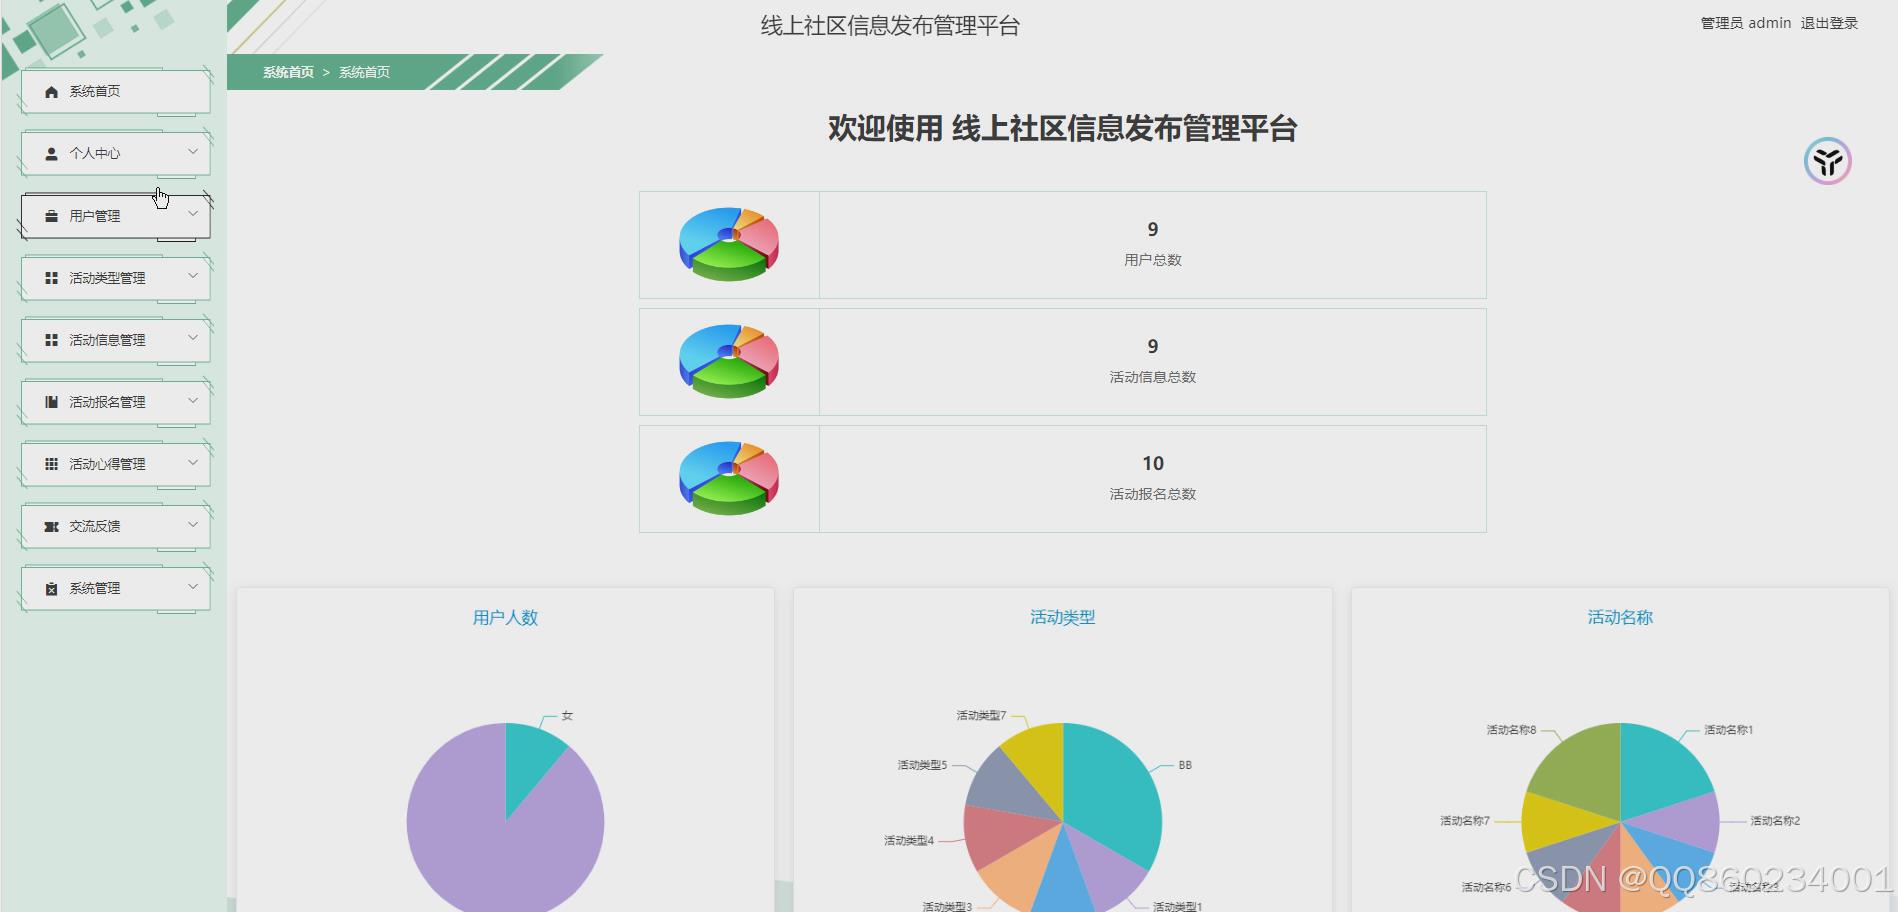The width and height of the screenshot is (1898, 912).
Task: Click the grid icon beside 活动信息管理
Action: coord(52,340)
